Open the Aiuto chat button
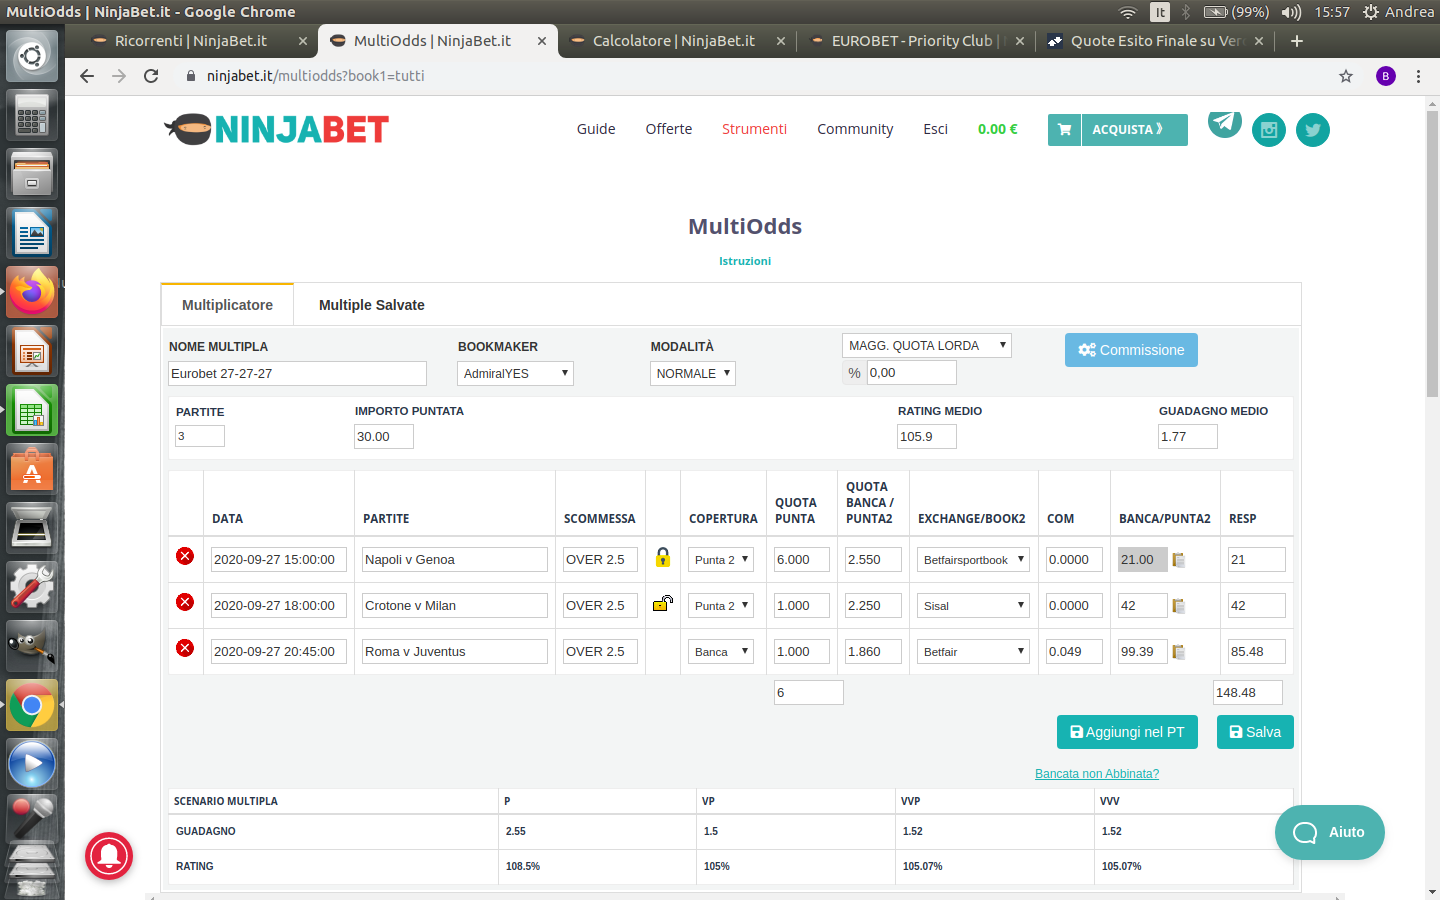The image size is (1440, 900). pyautogui.click(x=1330, y=832)
